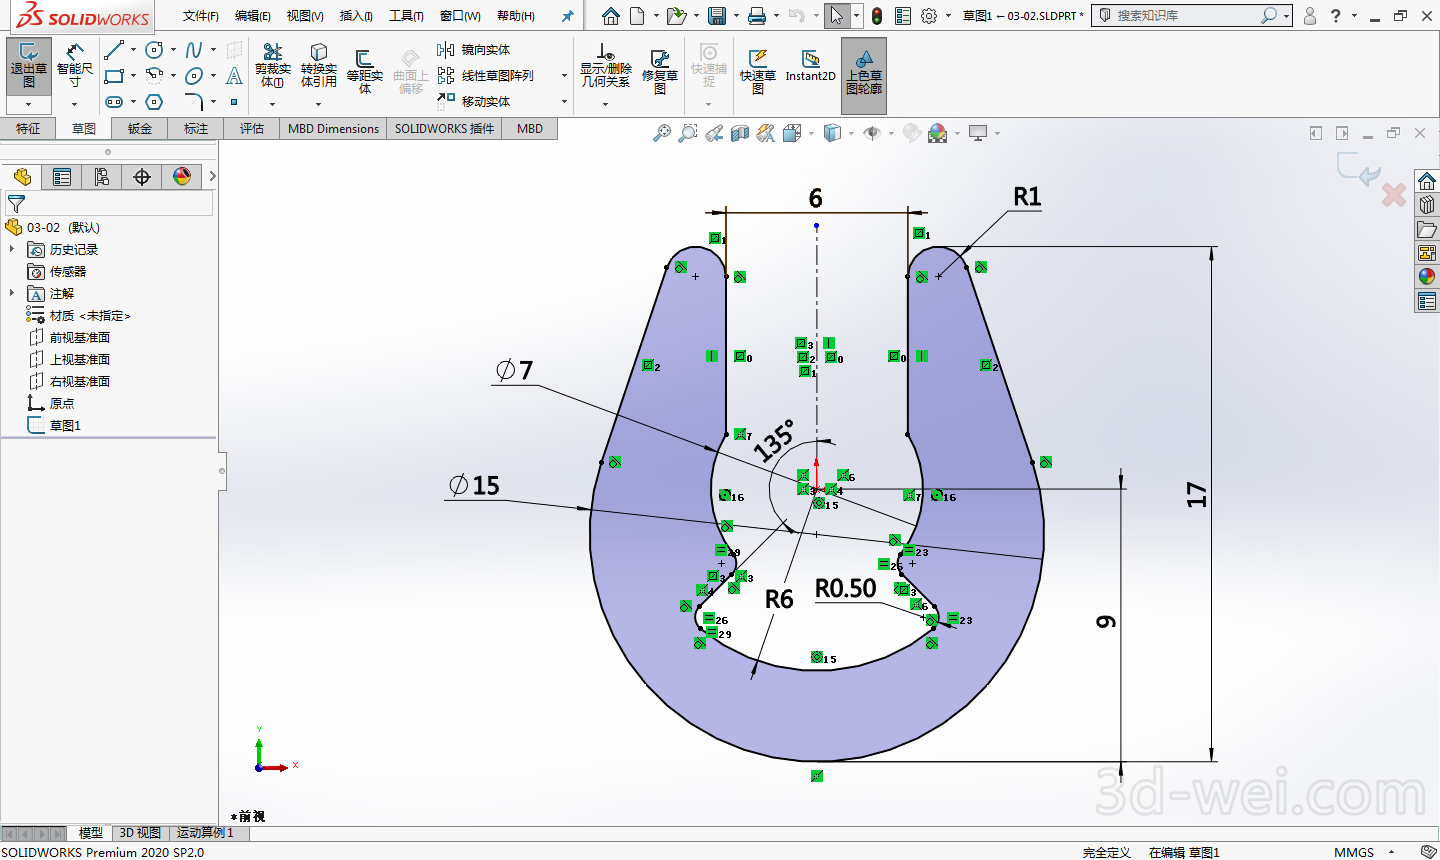Open the 工具(T) menu

406,16
